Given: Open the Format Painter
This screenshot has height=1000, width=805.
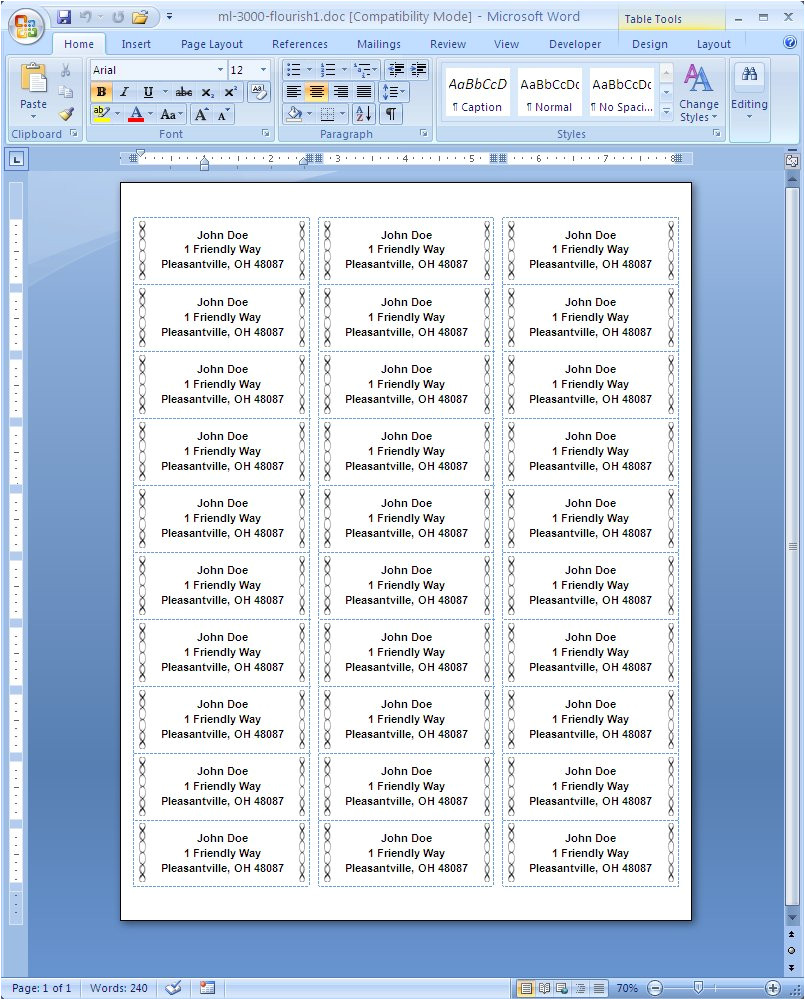Looking at the screenshot, I should (x=64, y=113).
